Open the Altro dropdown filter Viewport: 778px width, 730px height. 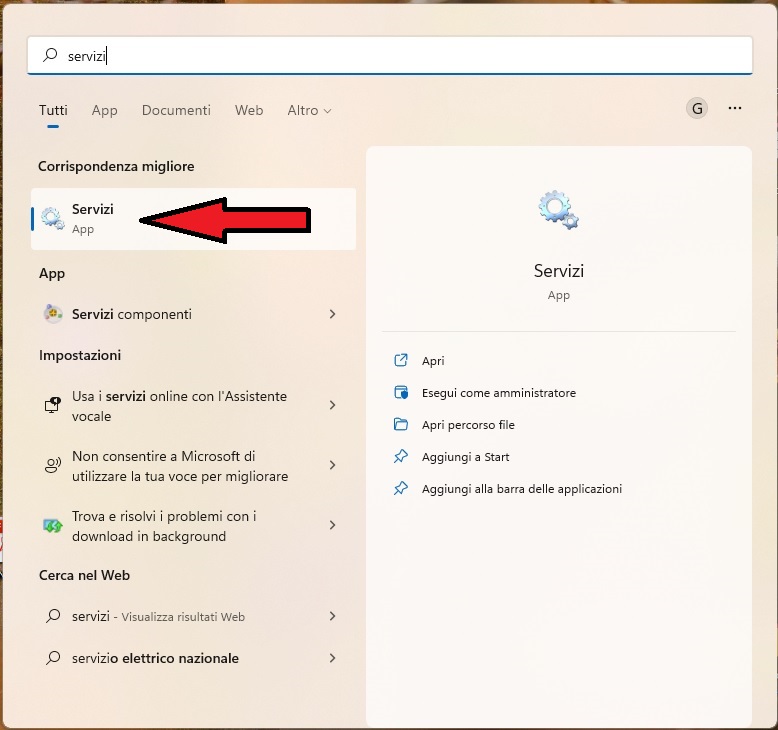[309, 110]
